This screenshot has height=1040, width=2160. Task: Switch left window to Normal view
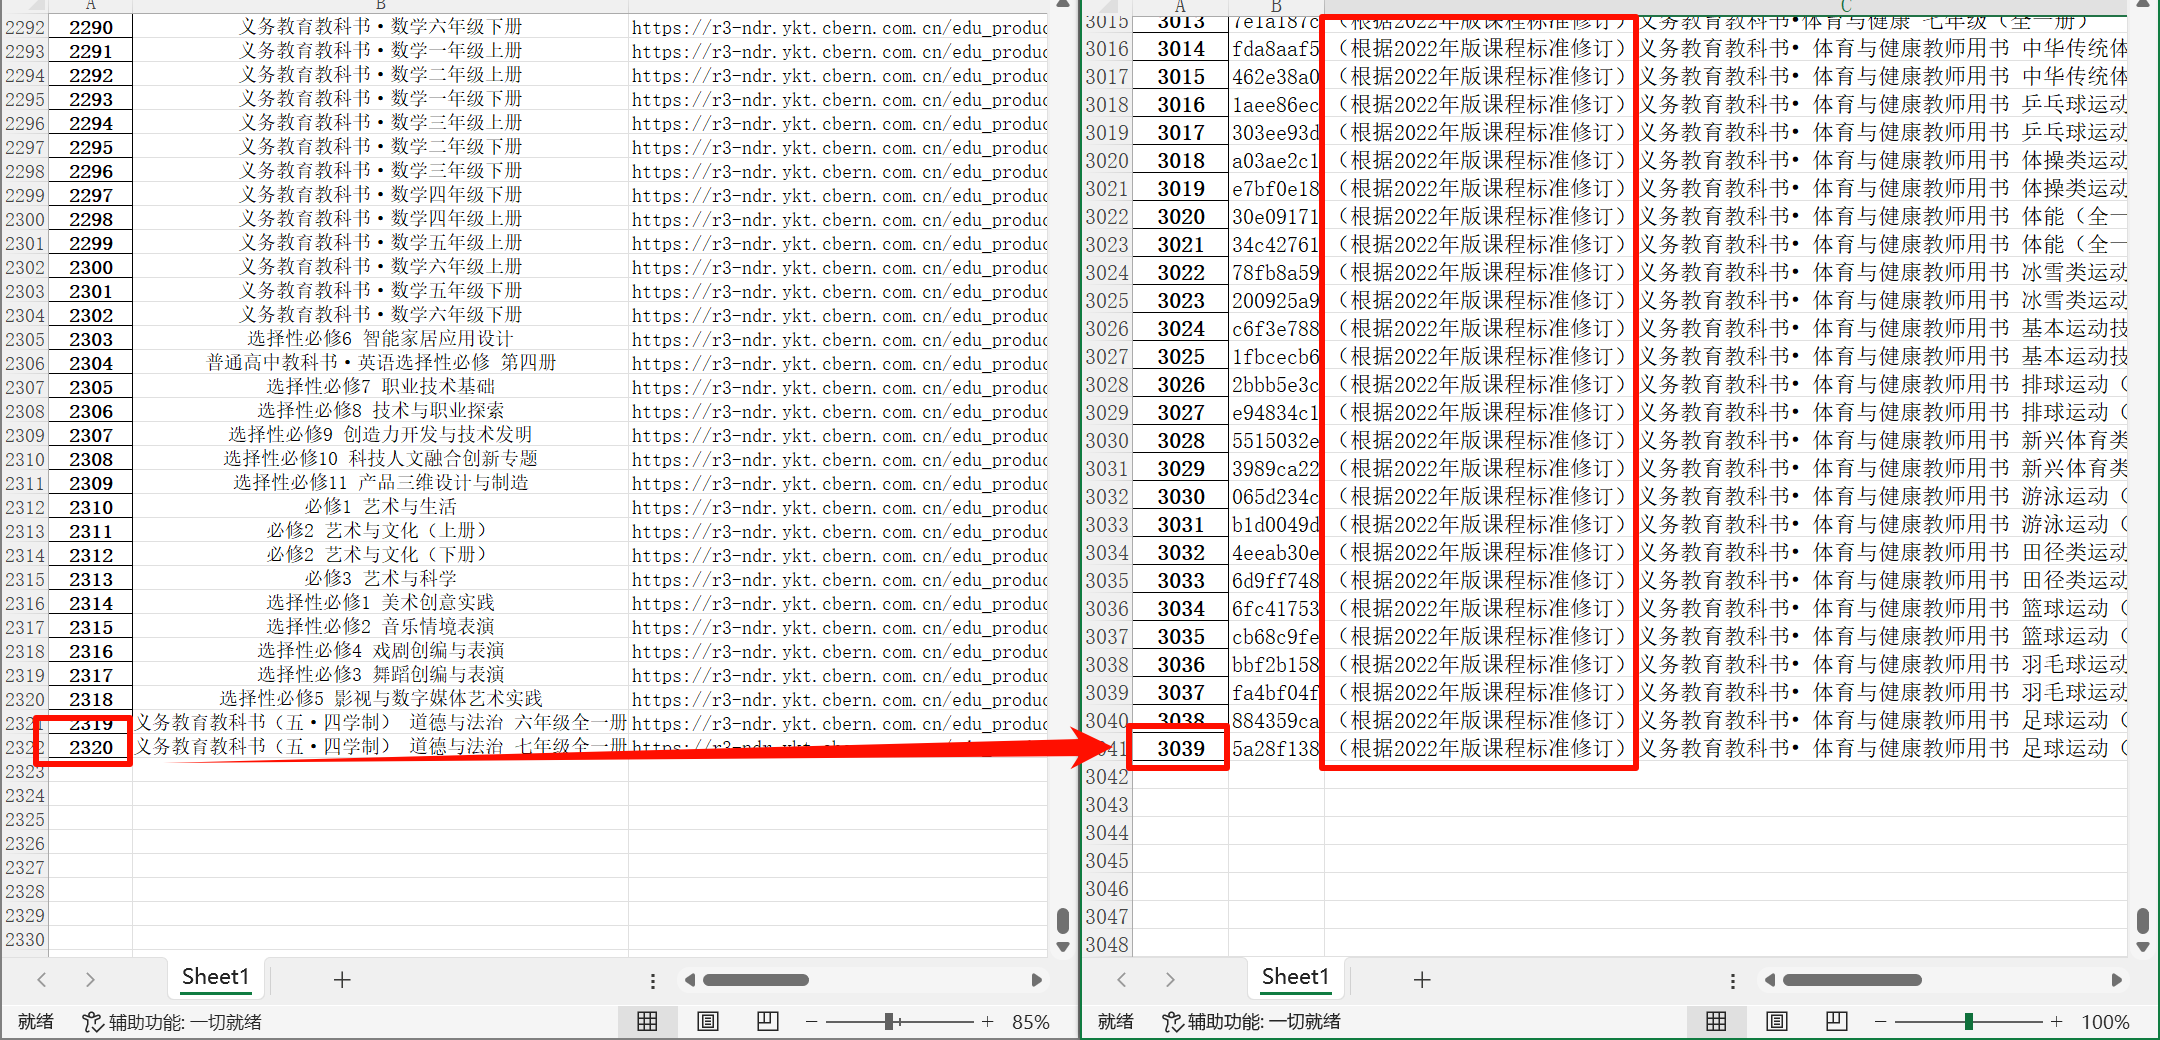[x=647, y=1021]
